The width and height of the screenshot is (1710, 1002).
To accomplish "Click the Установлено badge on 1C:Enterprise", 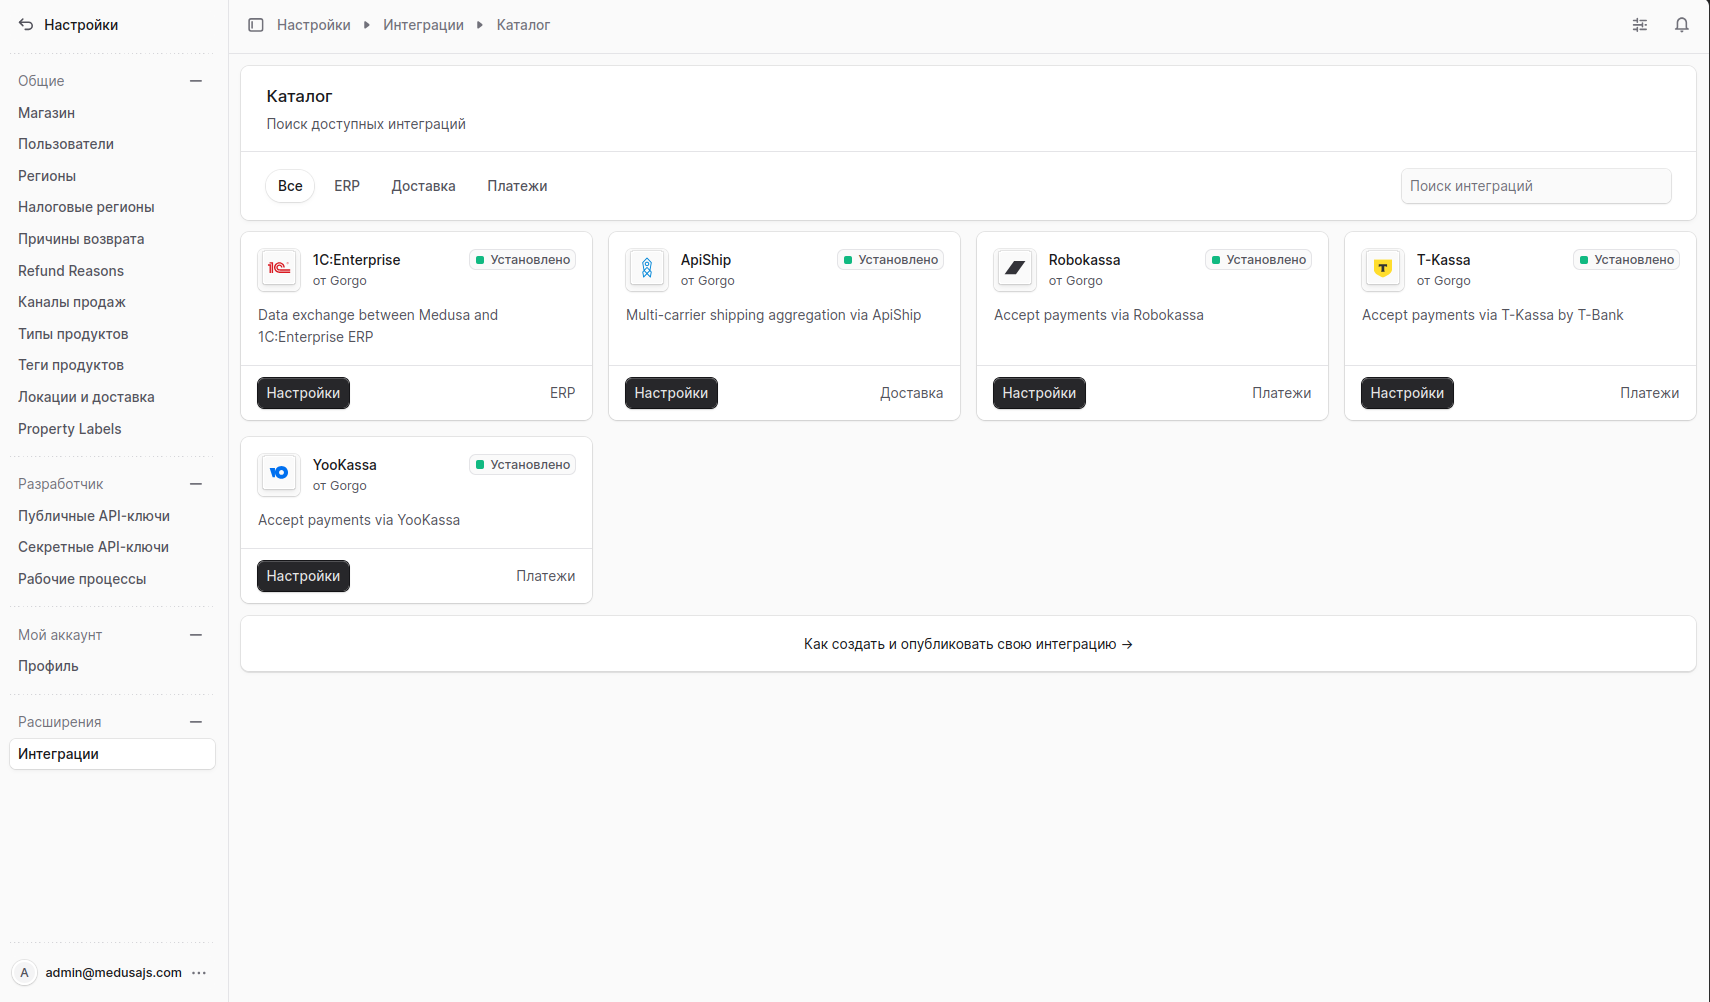I will click(x=522, y=260).
